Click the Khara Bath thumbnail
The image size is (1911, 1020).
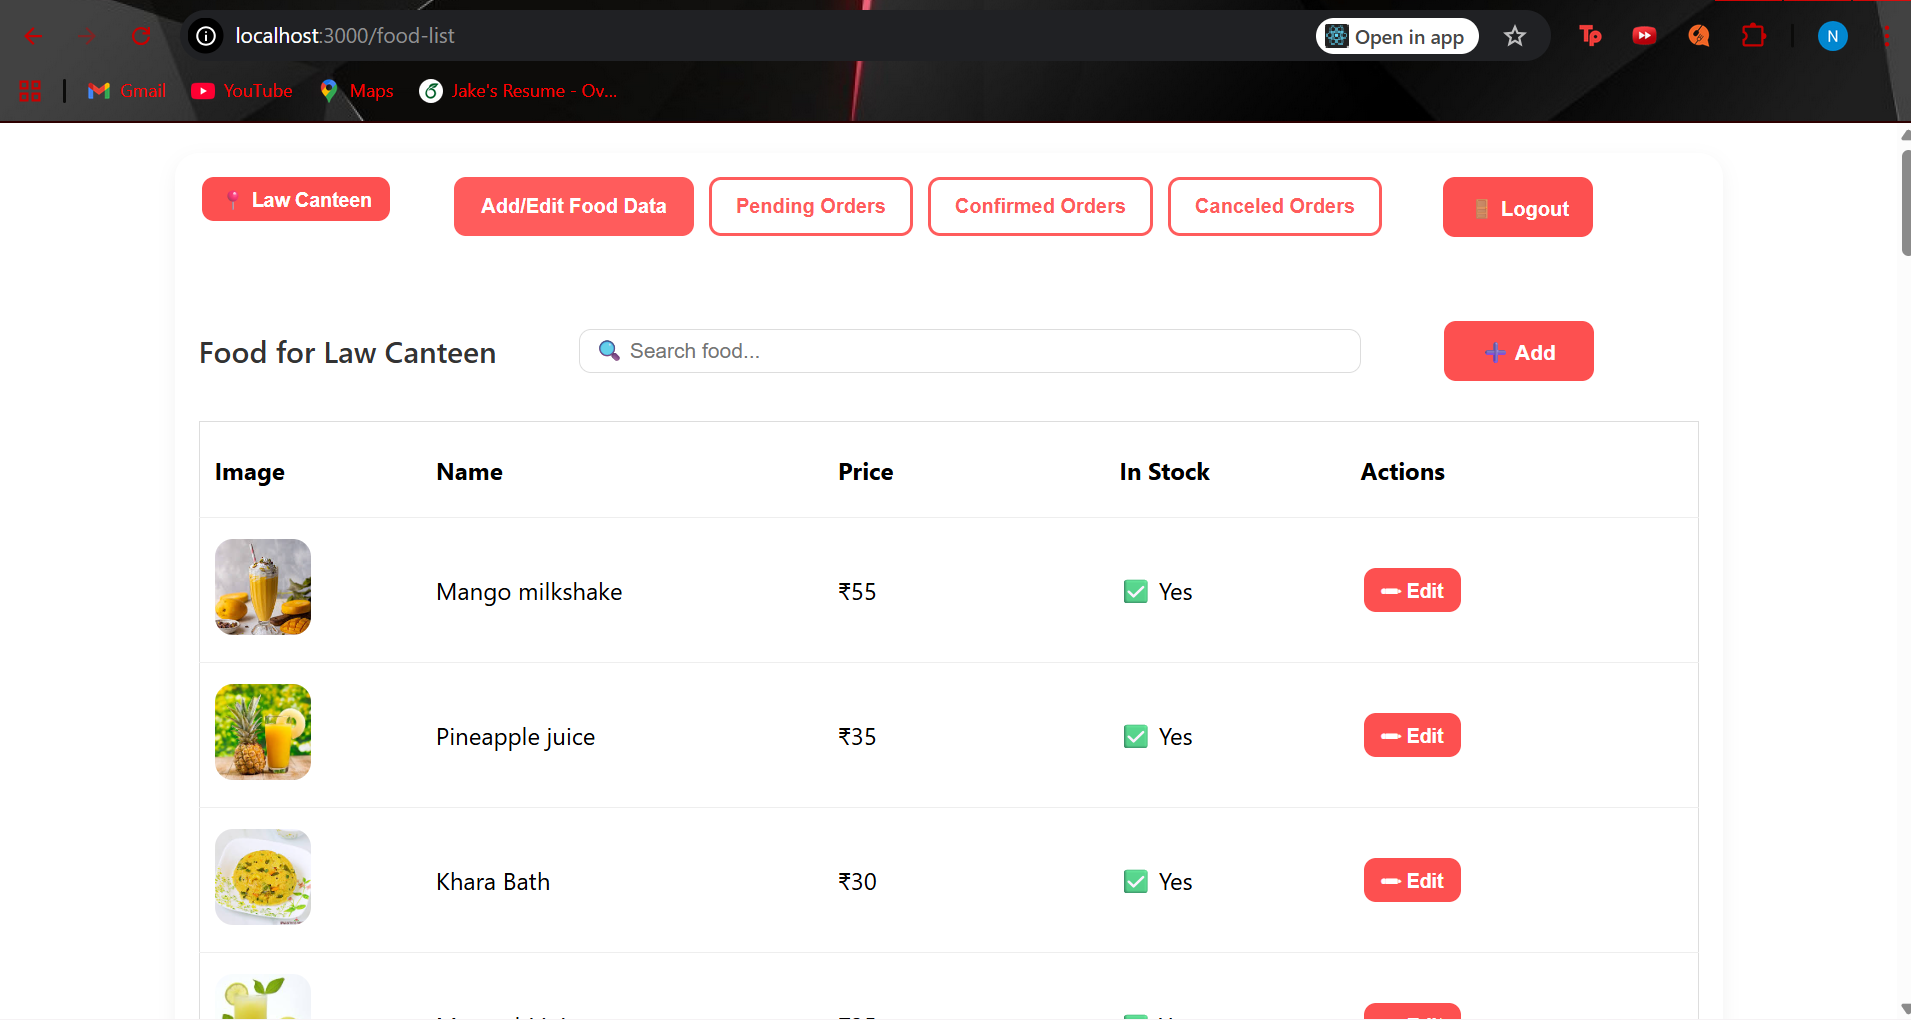click(x=263, y=877)
